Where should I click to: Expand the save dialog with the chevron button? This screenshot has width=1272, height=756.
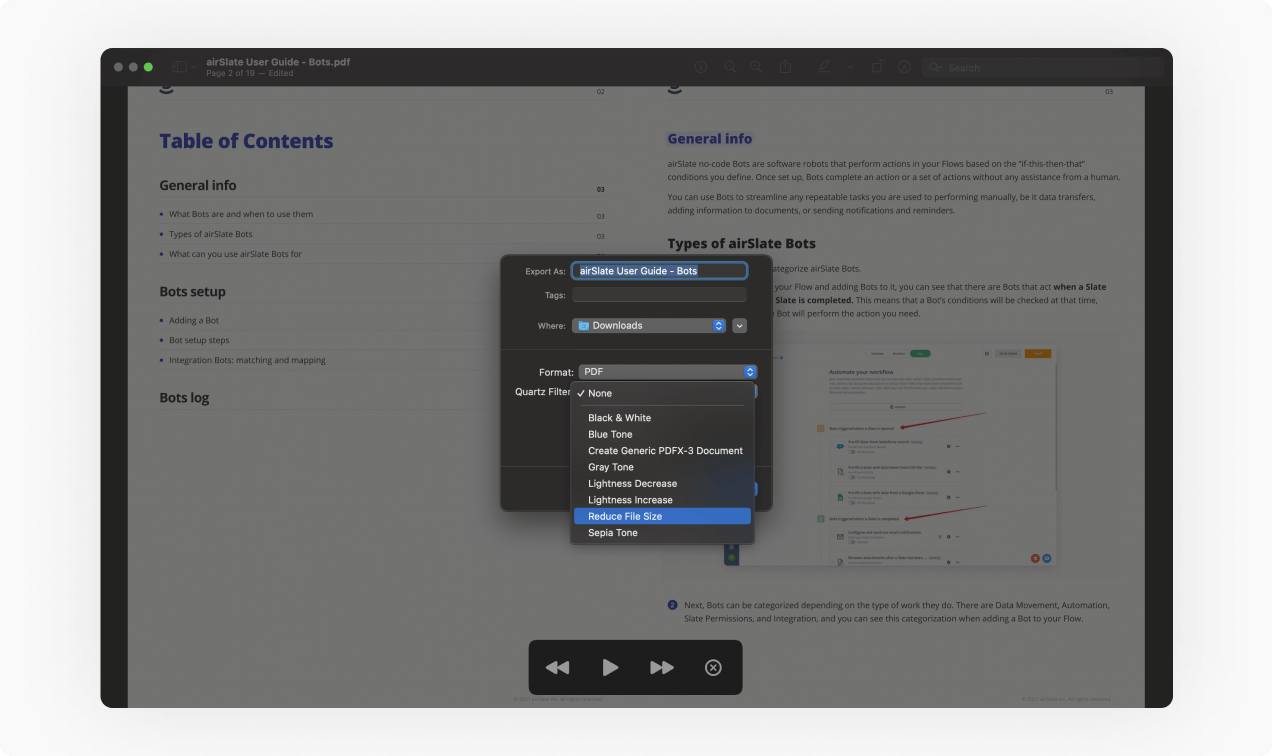[x=739, y=325]
